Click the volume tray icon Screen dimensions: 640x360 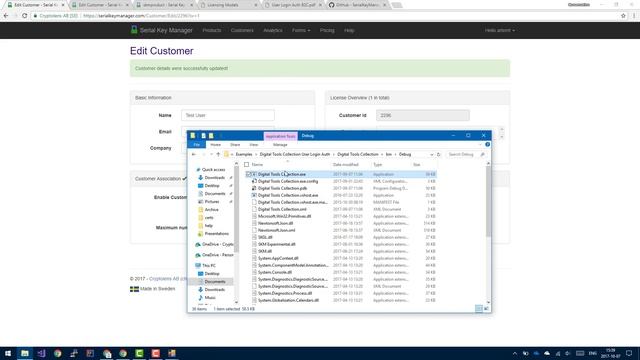point(568,353)
